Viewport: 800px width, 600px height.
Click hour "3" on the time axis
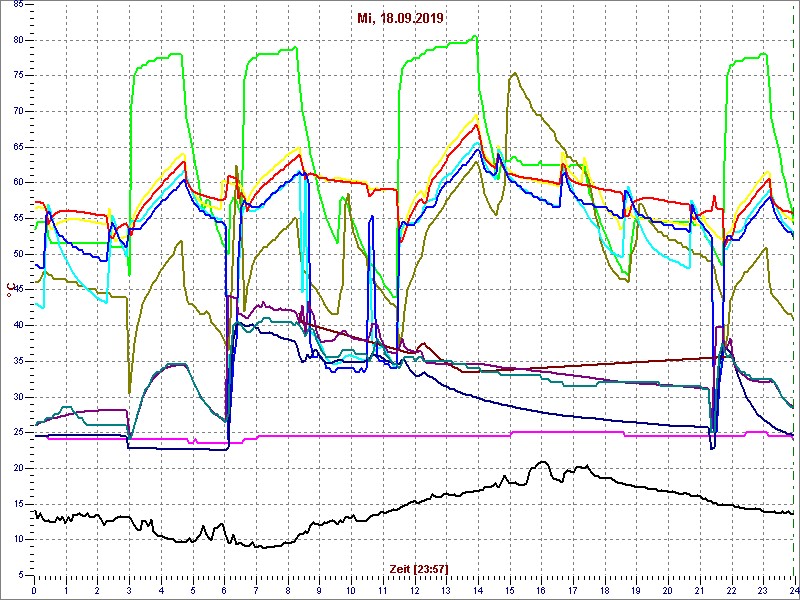click(129, 590)
